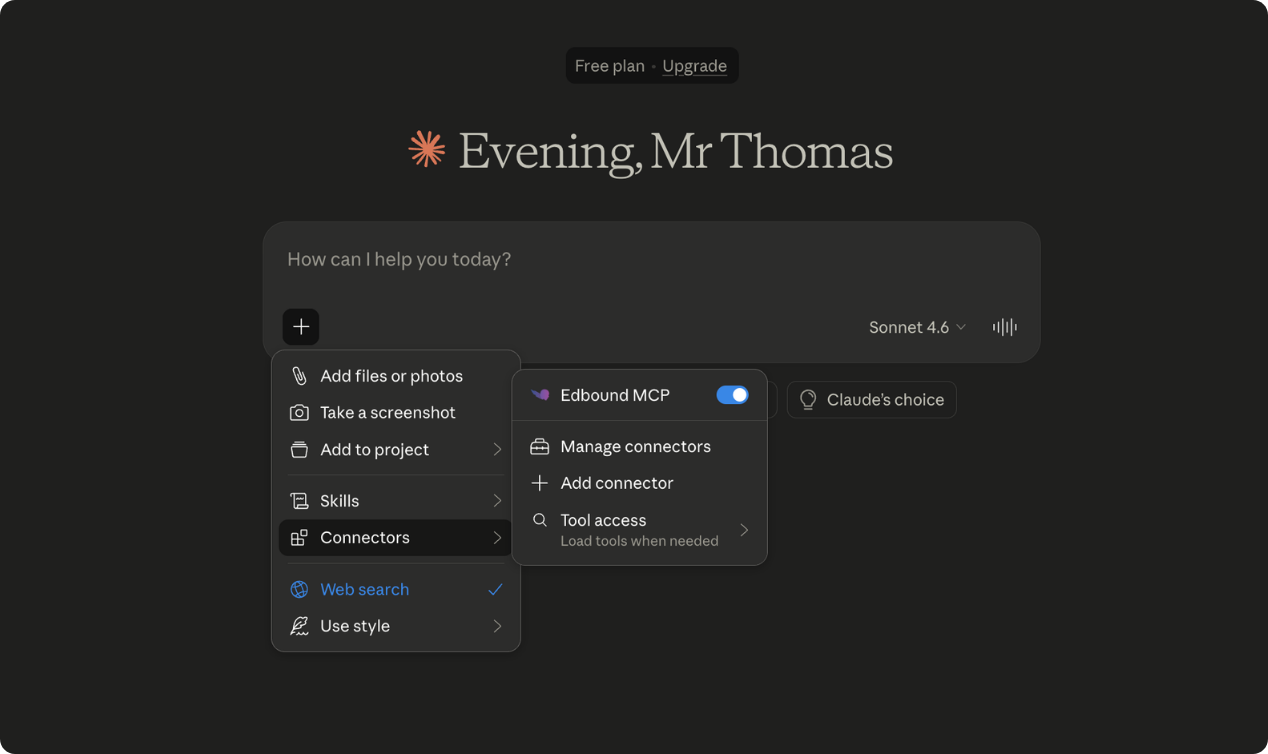Click the lightbulb icon in Claude's choice
The image size is (1268, 754).
pyautogui.click(x=808, y=400)
